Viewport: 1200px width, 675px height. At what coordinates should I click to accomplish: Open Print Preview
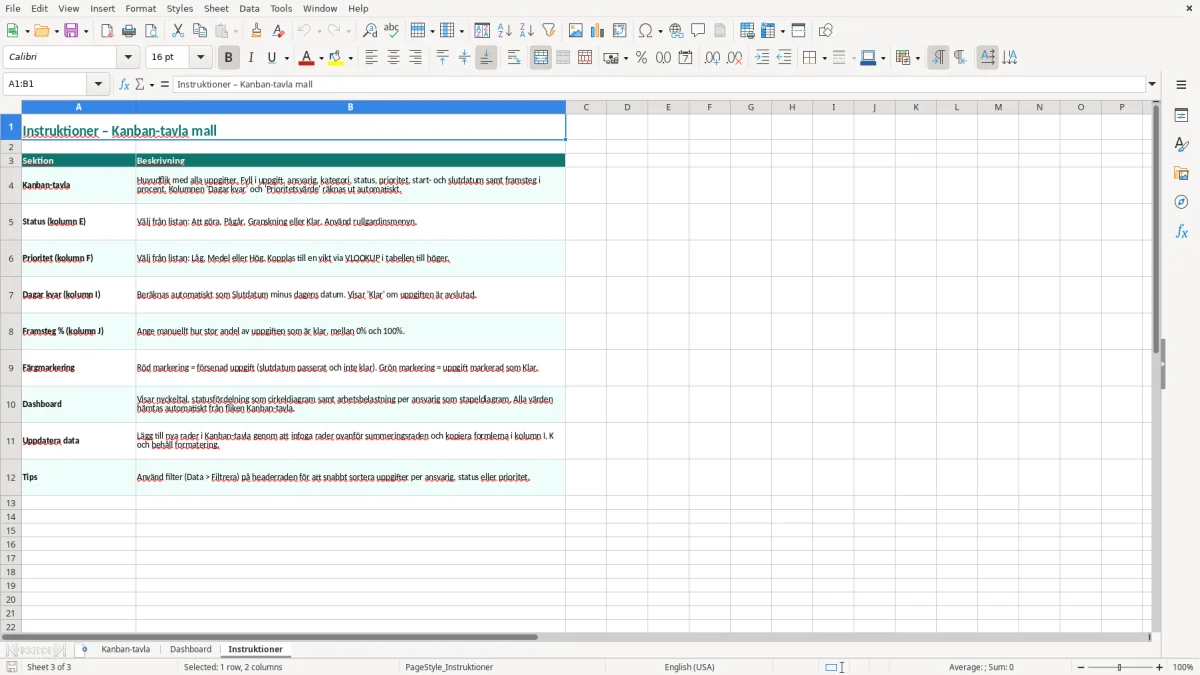151,31
